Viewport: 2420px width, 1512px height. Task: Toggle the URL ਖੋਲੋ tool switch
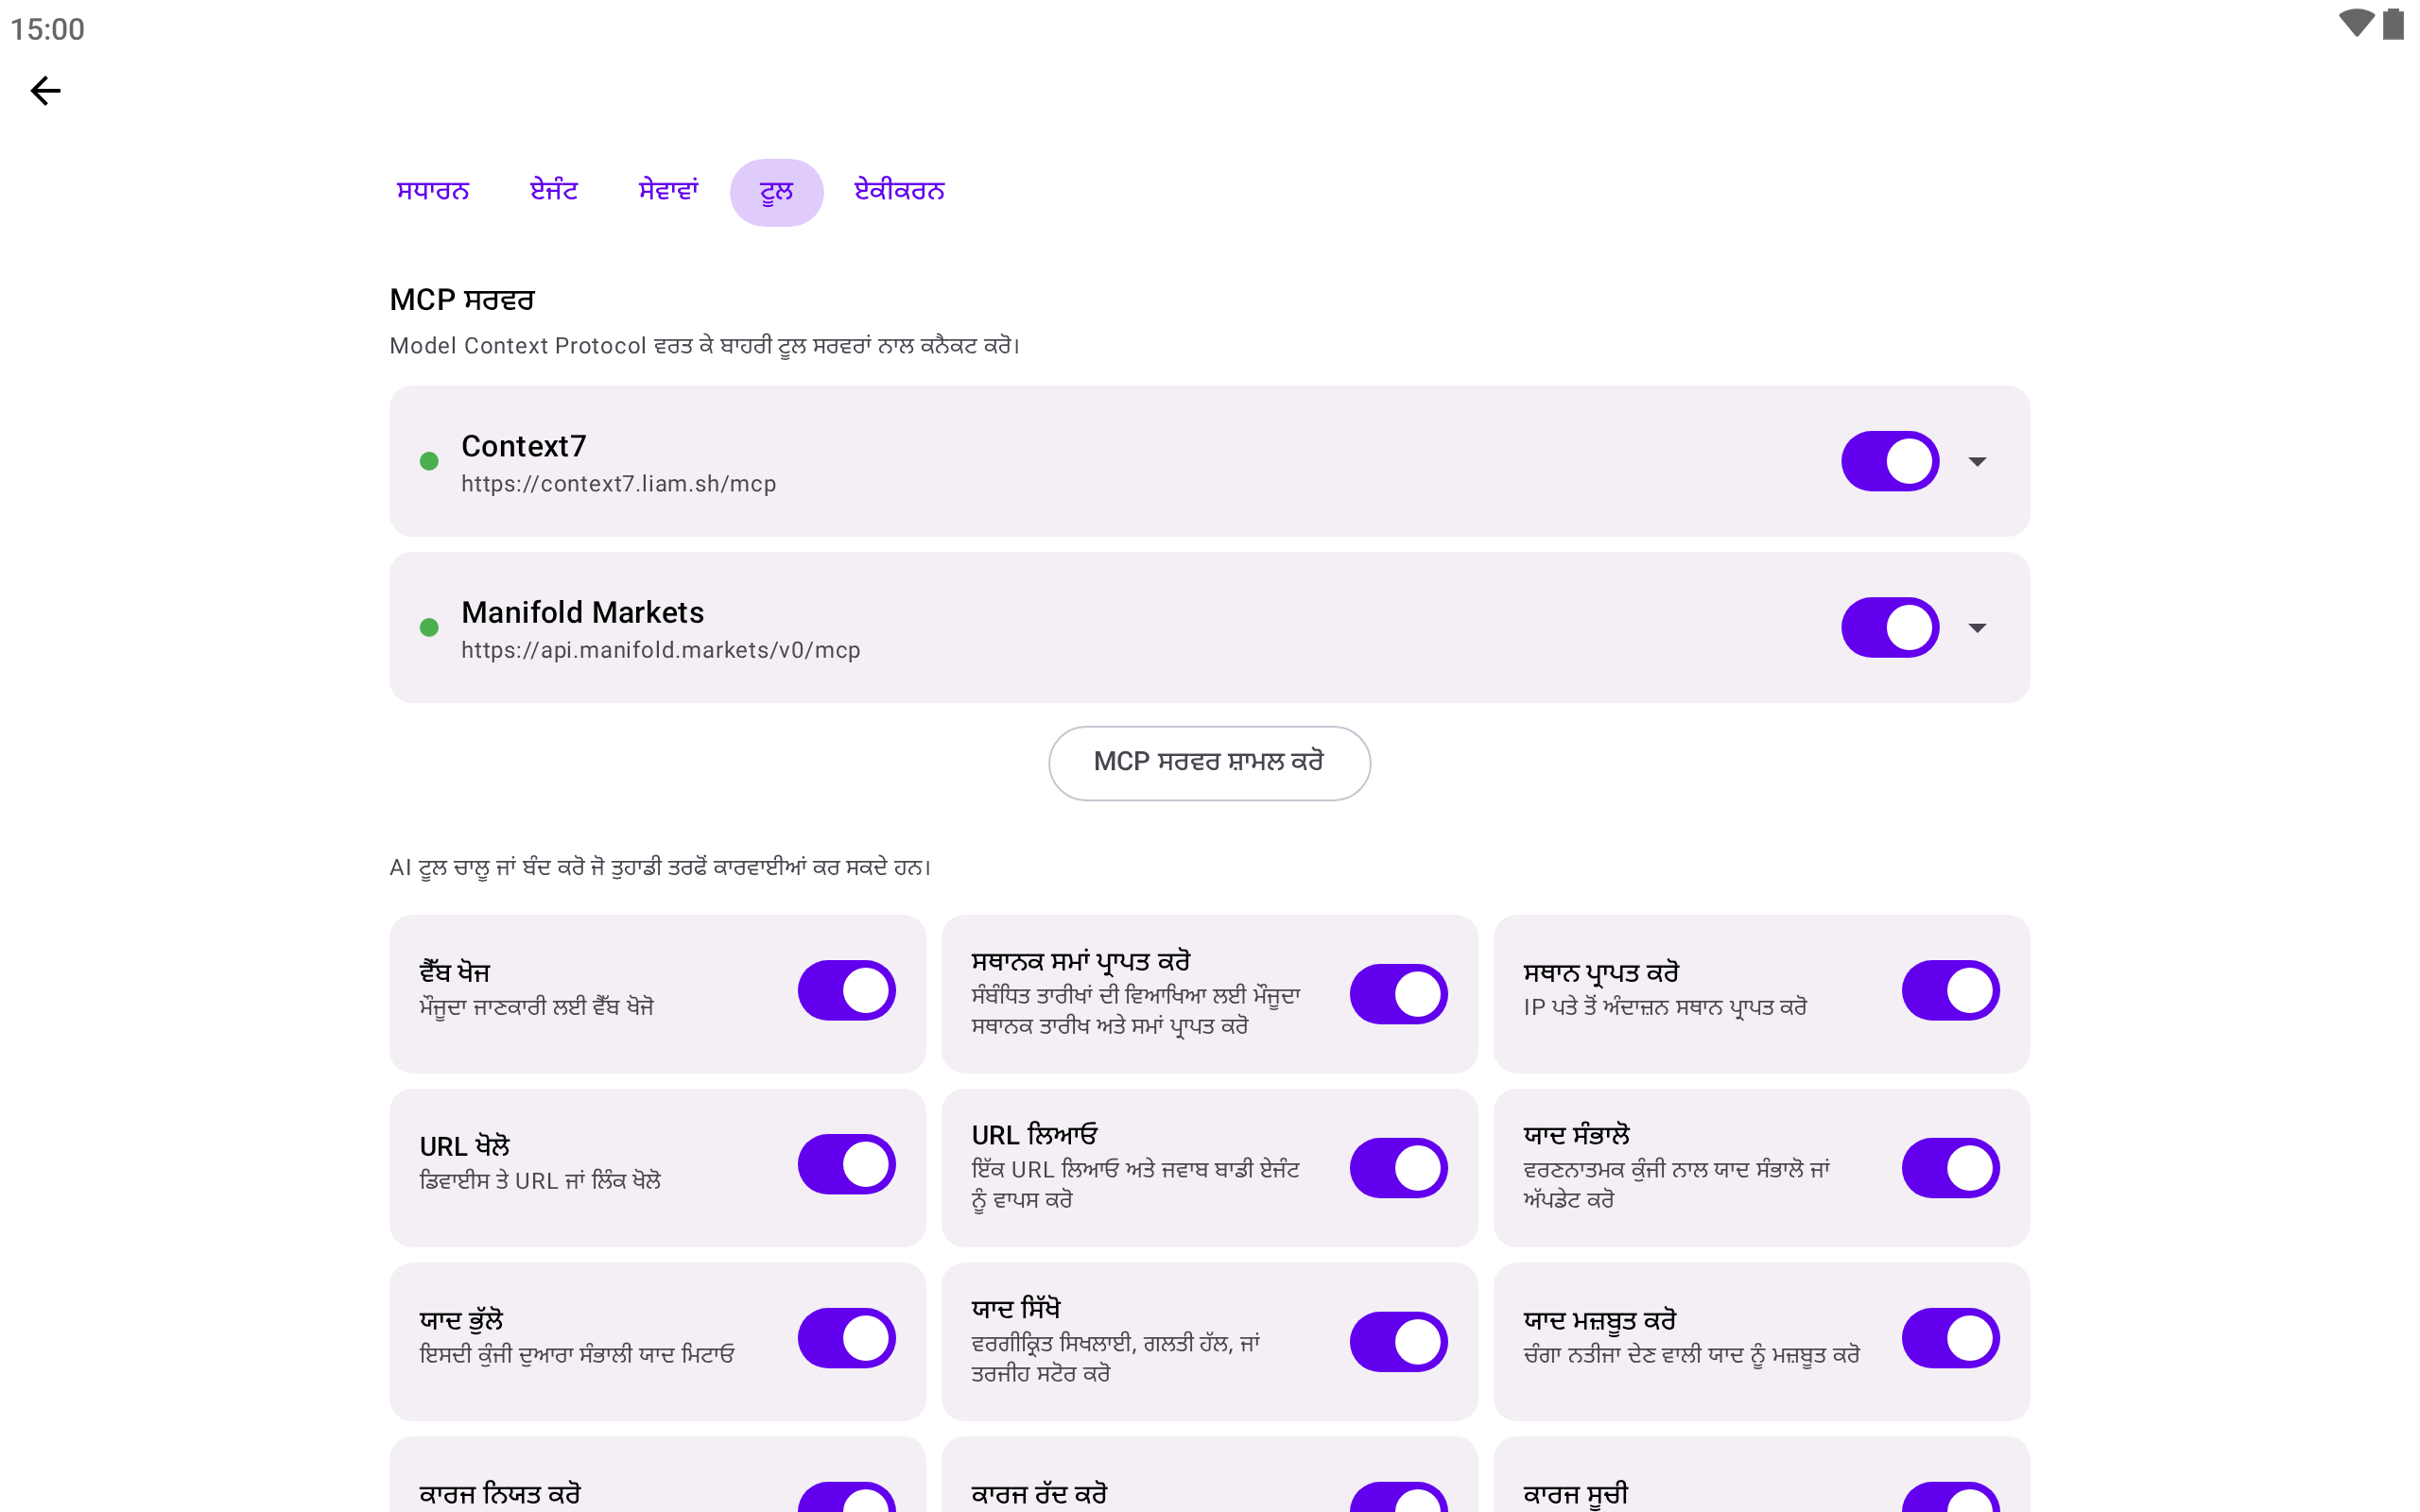point(846,1164)
